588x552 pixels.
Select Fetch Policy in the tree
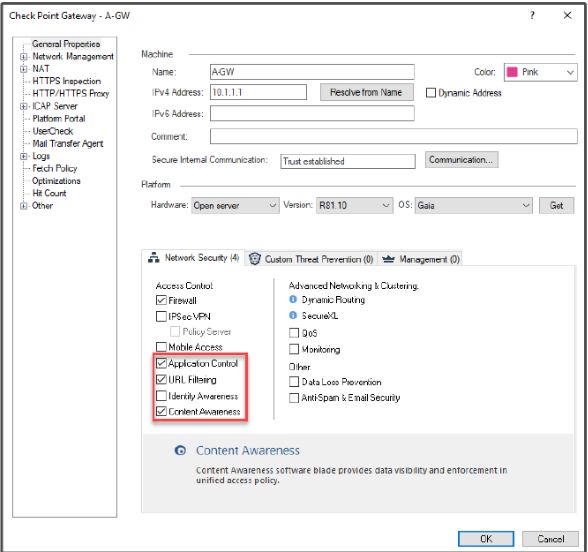54,168
